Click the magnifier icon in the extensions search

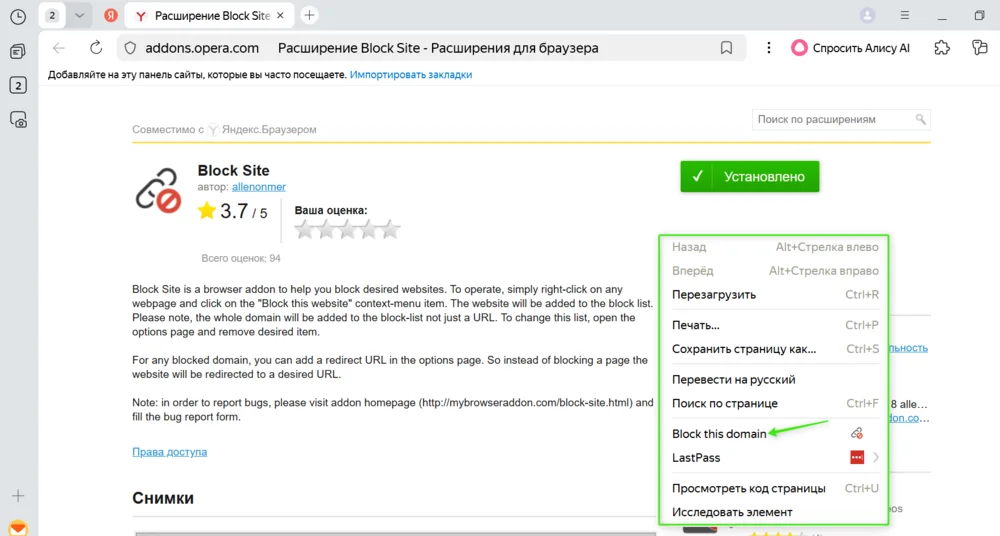920,119
